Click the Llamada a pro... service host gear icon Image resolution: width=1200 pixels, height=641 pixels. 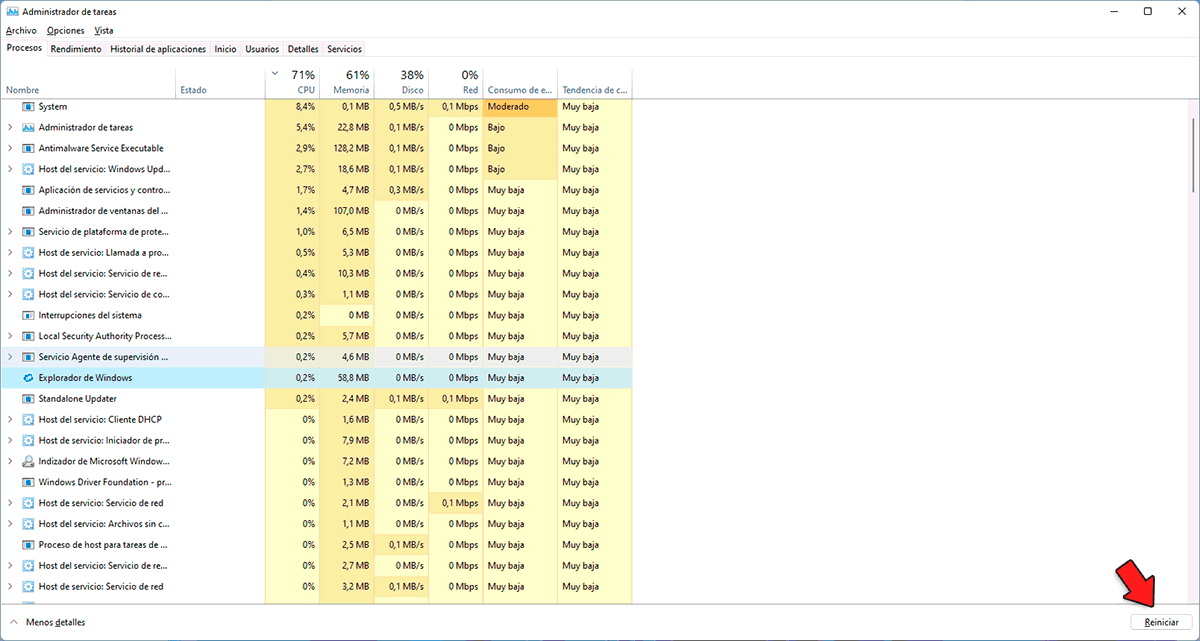click(28, 252)
